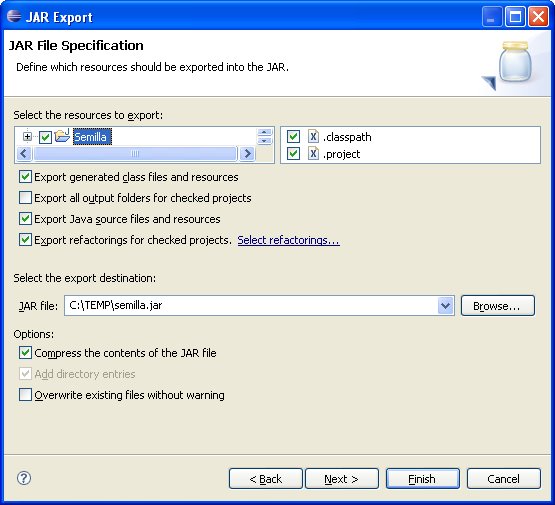Select the .classpath file name
The height and width of the screenshot is (505, 555).
click(347, 137)
